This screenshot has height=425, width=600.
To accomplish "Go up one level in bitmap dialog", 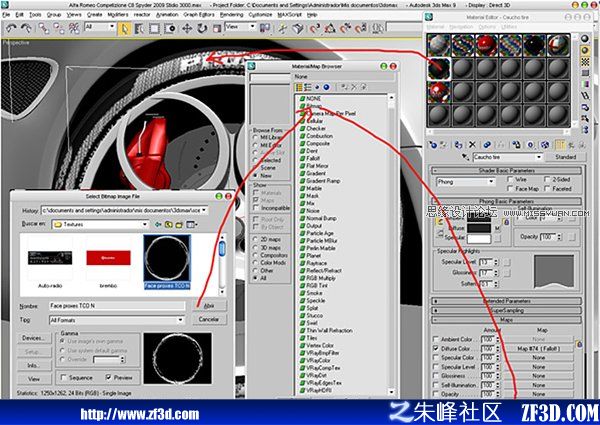I will click(169, 224).
